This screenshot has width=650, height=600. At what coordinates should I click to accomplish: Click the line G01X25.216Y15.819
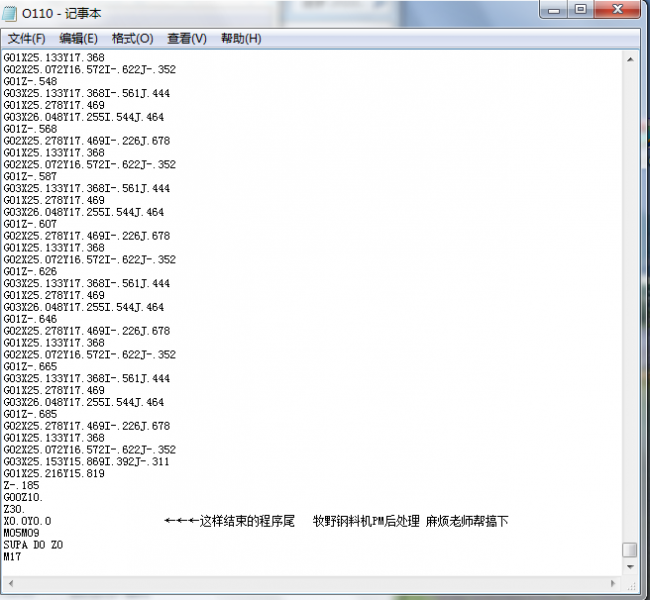54,474
